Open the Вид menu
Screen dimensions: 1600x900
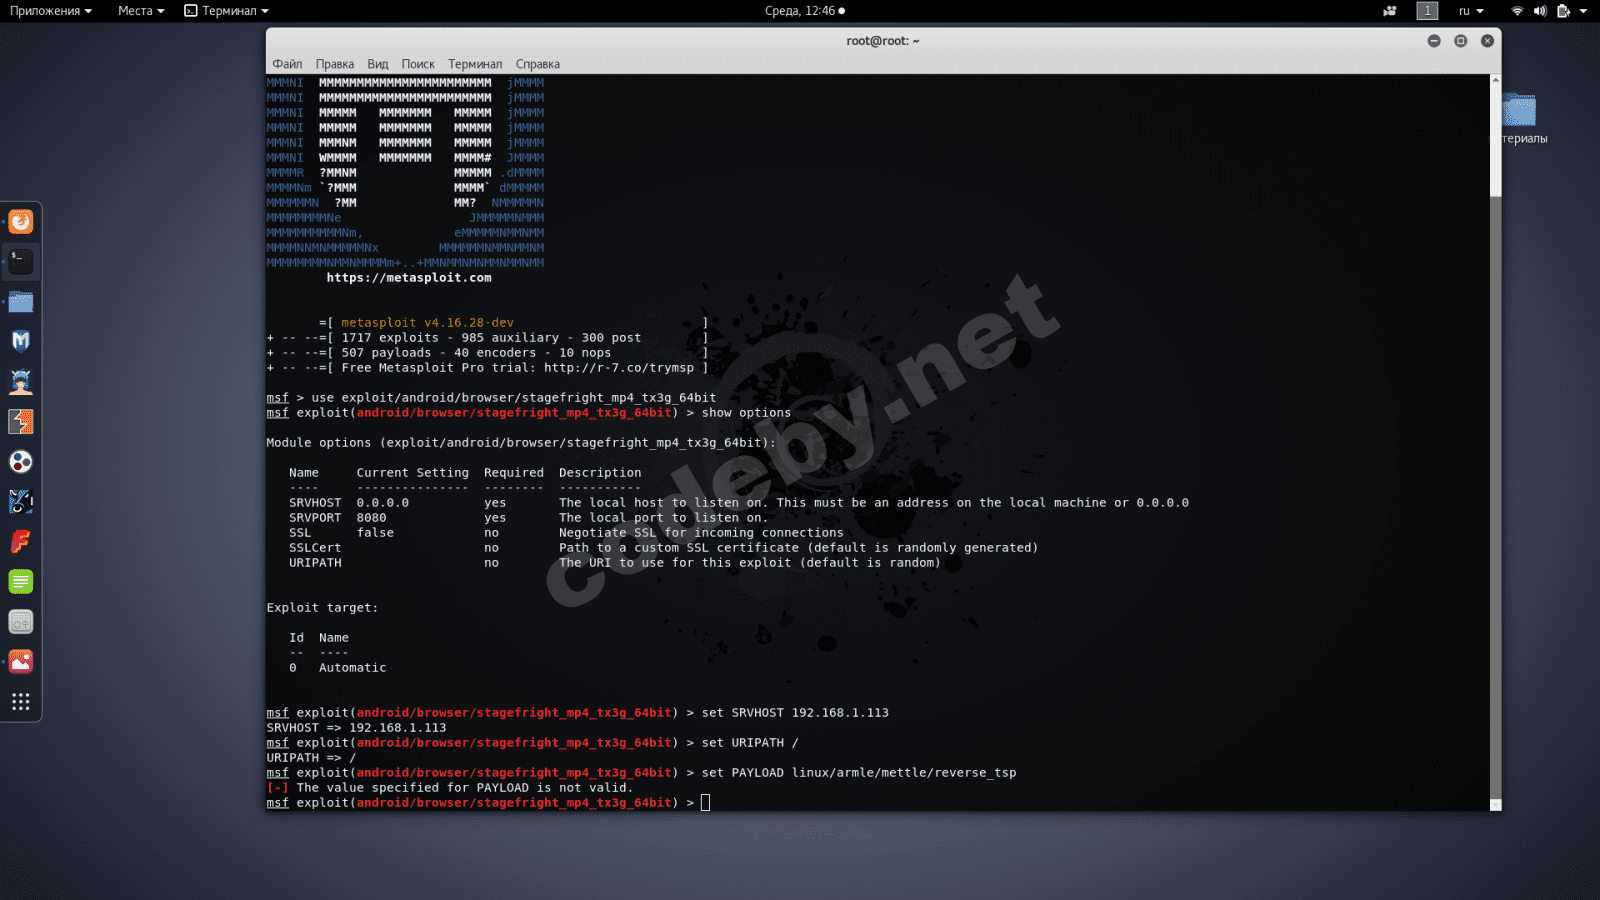click(378, 64)
